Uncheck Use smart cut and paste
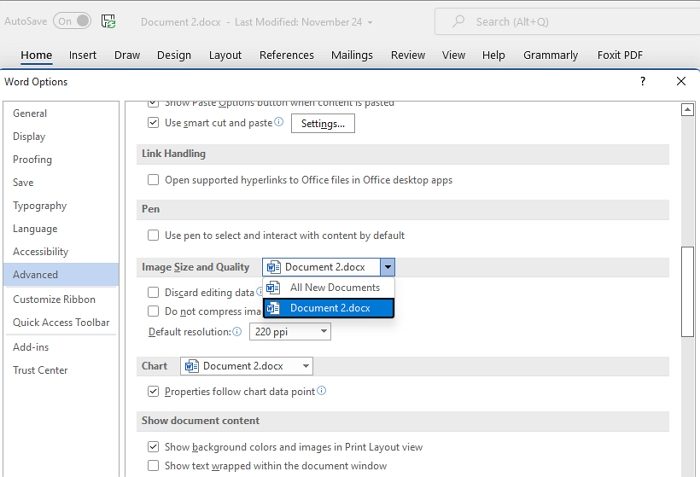Screen dimensions: 700x477 (x=153, y=122)
